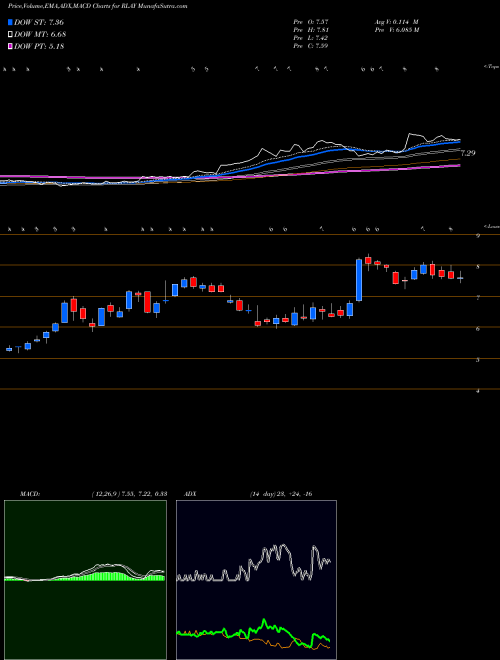Click the price axis label 4
The height and width of the screenshot is (660, 500).
[478, 391]
